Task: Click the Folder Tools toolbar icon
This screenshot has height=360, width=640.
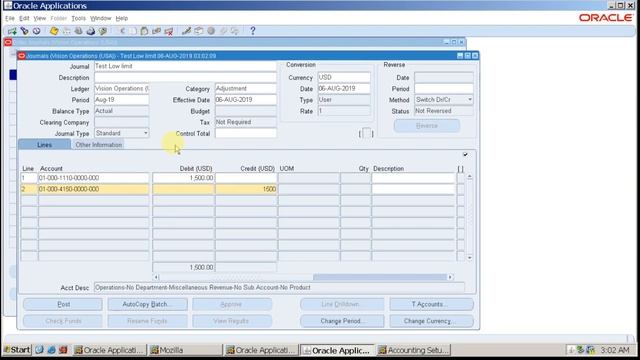Action: point(235,31)
